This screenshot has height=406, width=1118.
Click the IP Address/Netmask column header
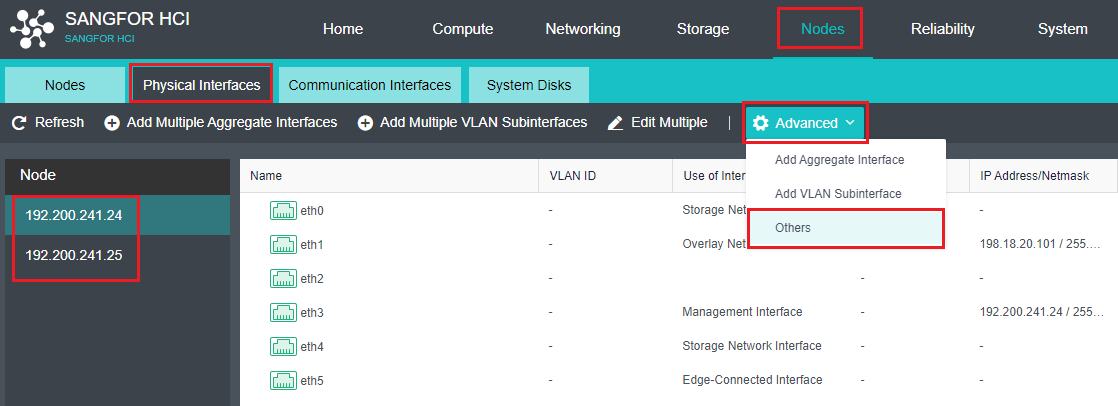click(1043, 176)
